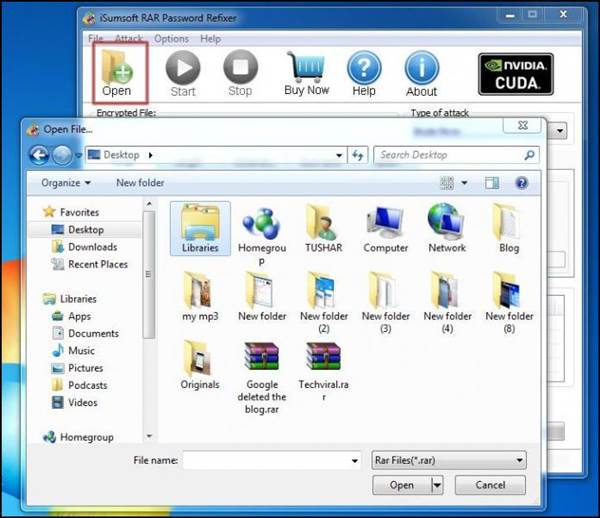
Task: Toggle the preview pane icon
Action: pyautogui.click(x=492, y=183)
